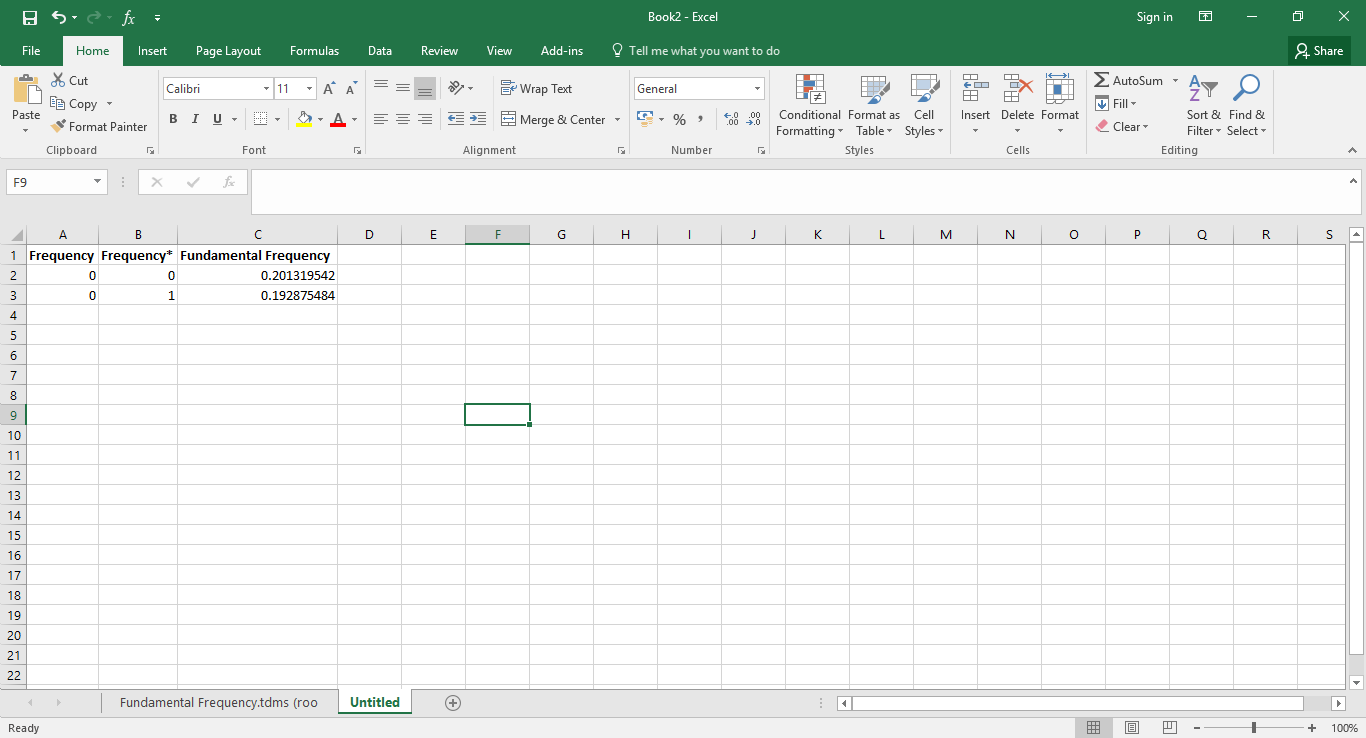Viewport: 1366px width, 738px height.
Task: Decrease cell indent
Action: tap(456, 119)
